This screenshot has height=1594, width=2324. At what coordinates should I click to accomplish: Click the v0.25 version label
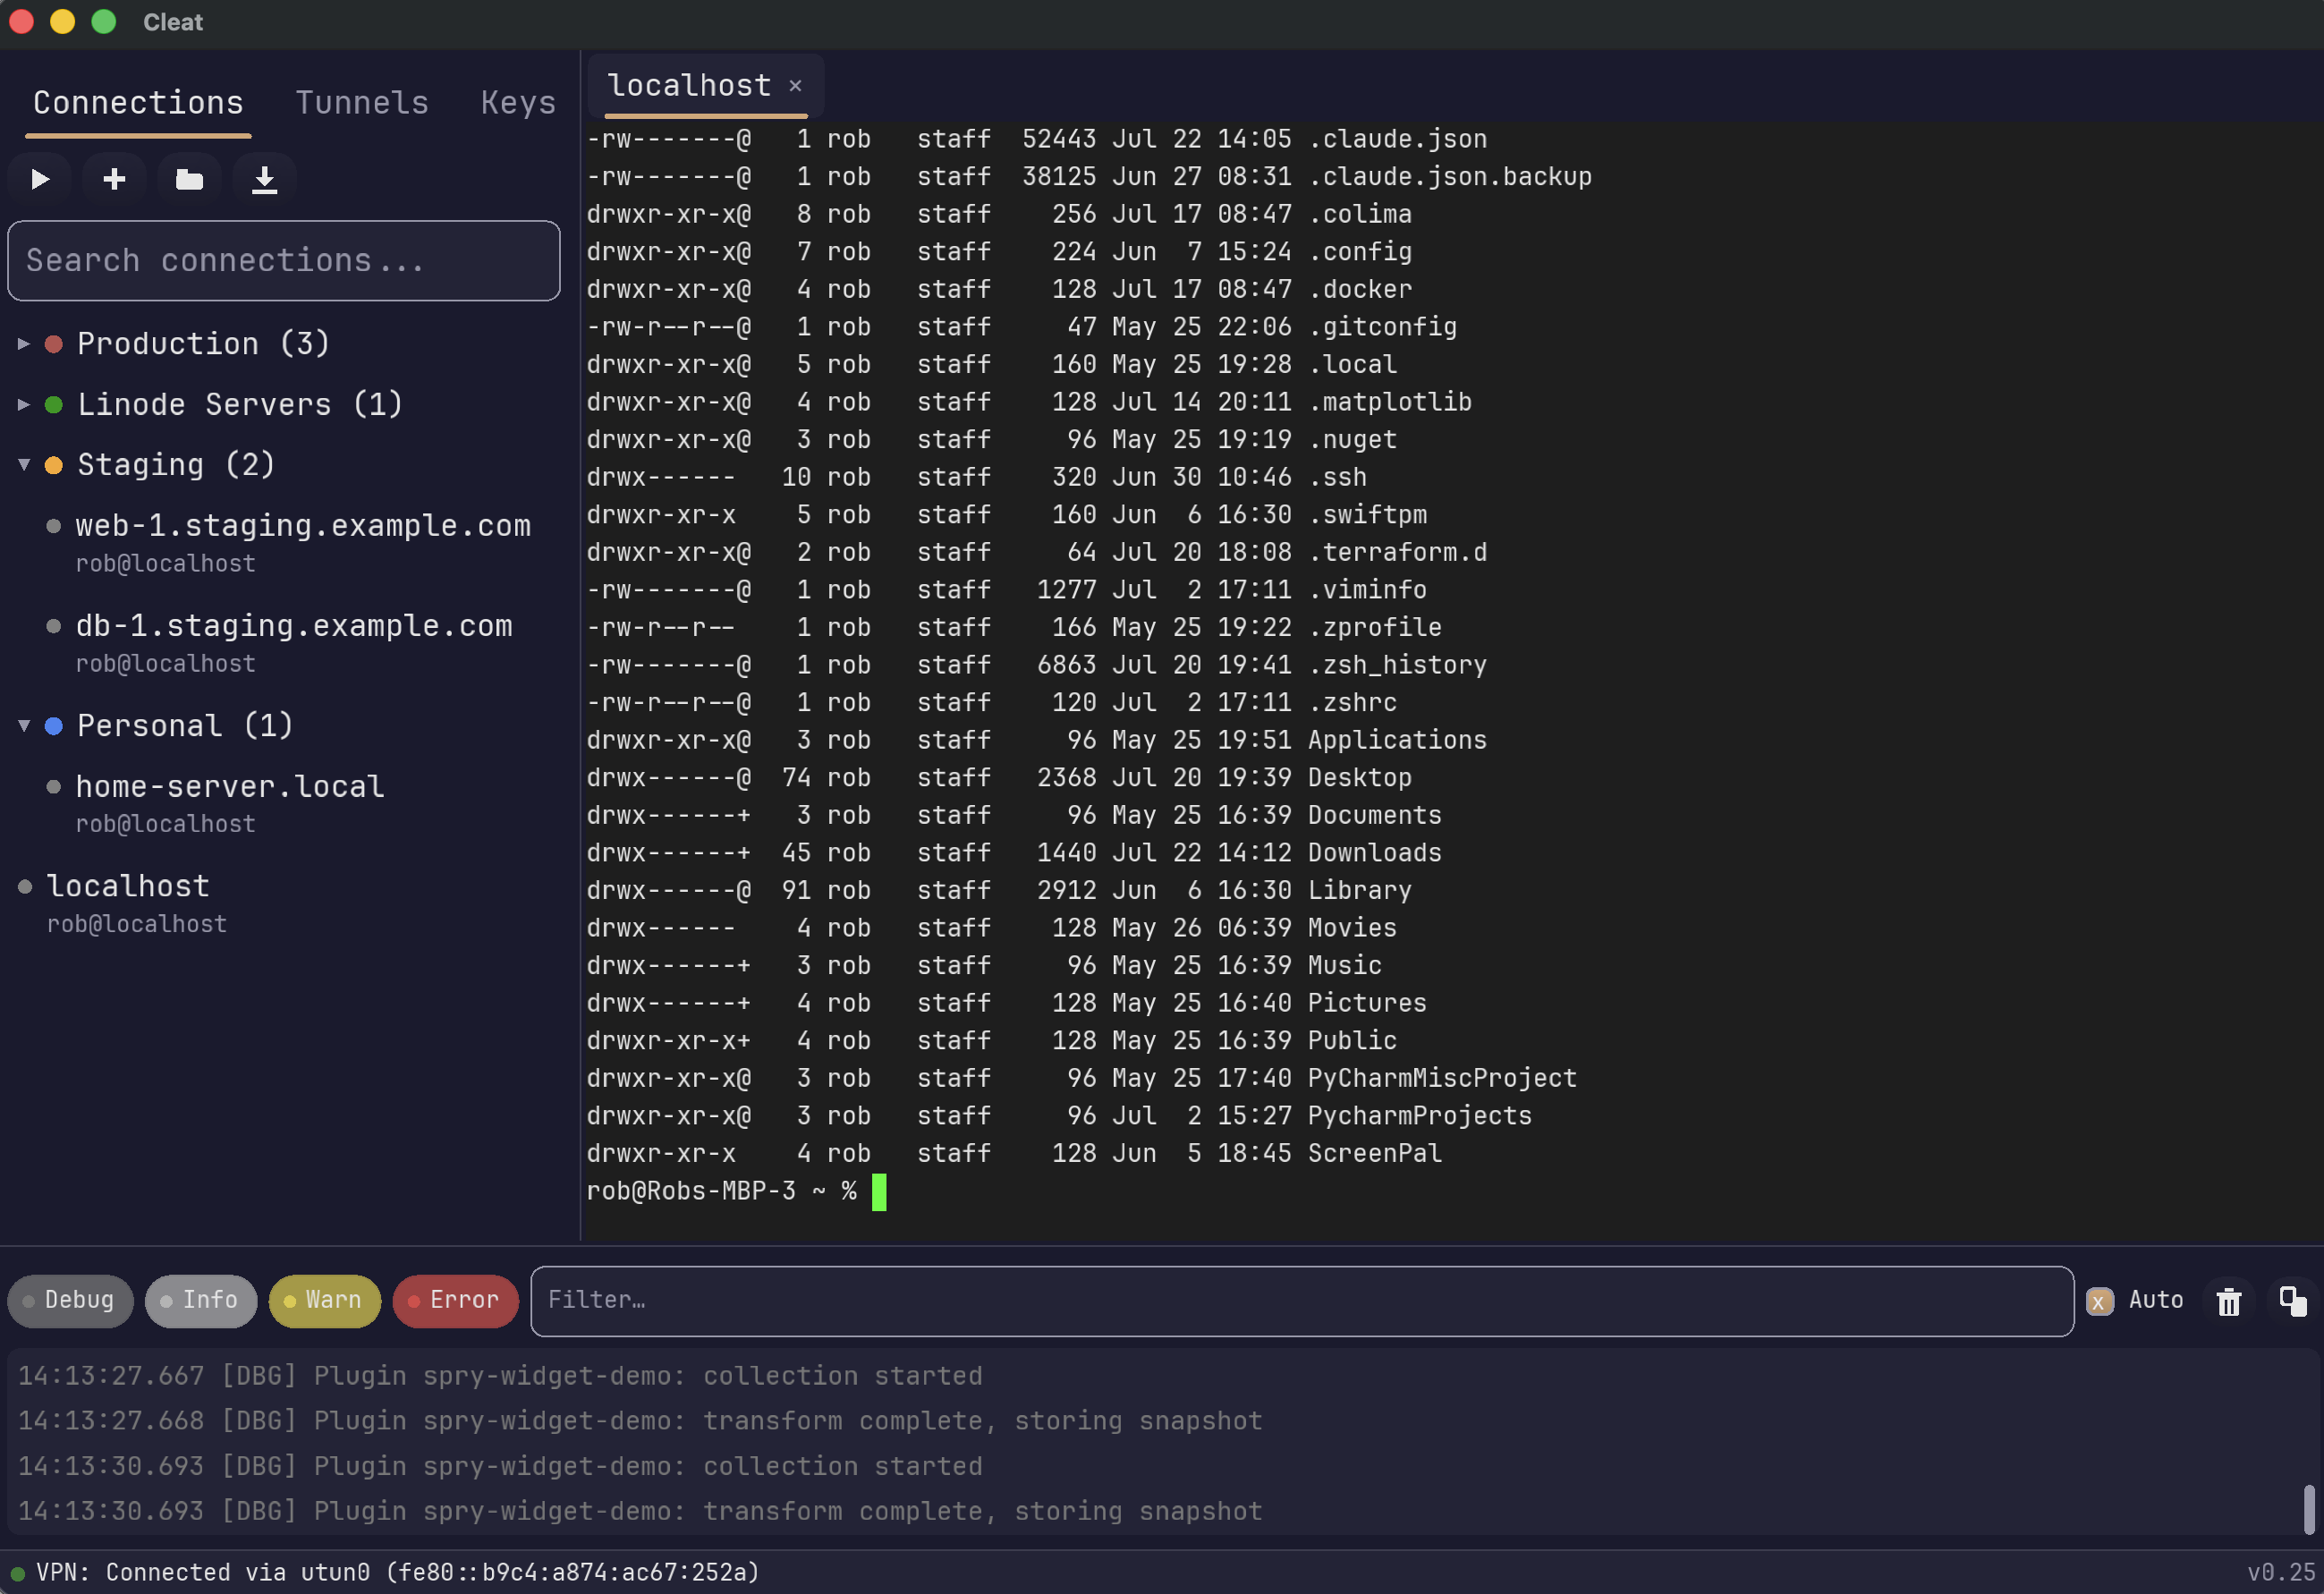tap(2280, 1573)
